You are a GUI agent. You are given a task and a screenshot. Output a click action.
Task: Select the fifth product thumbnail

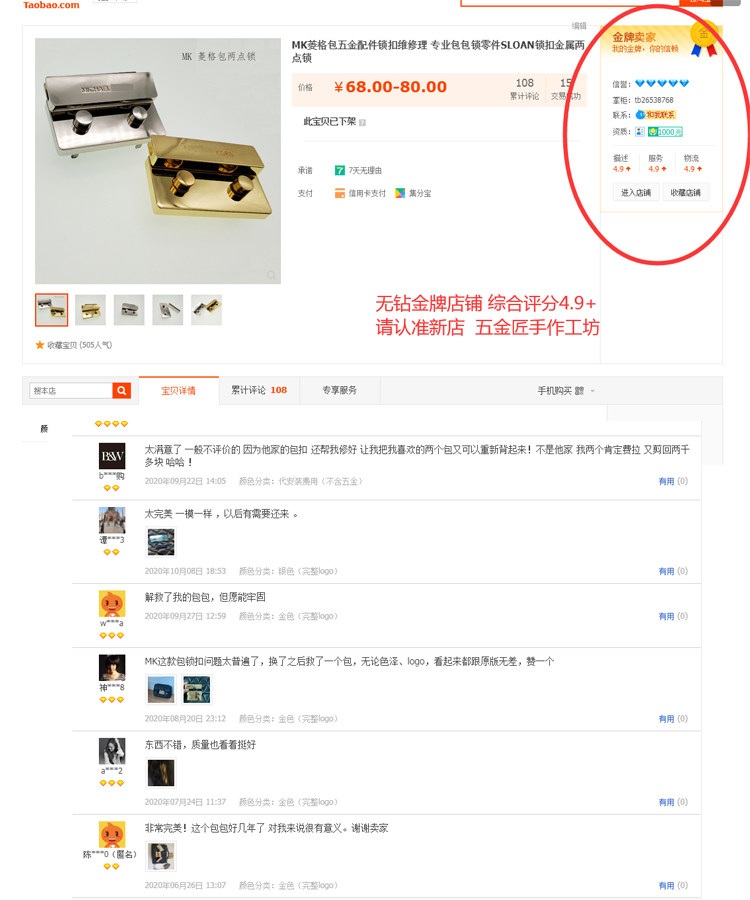(207, 310)
